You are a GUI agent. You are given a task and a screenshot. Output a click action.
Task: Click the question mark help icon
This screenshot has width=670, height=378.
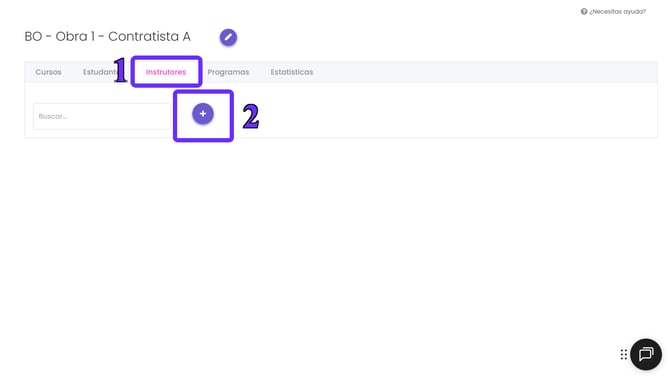point(584,12)
